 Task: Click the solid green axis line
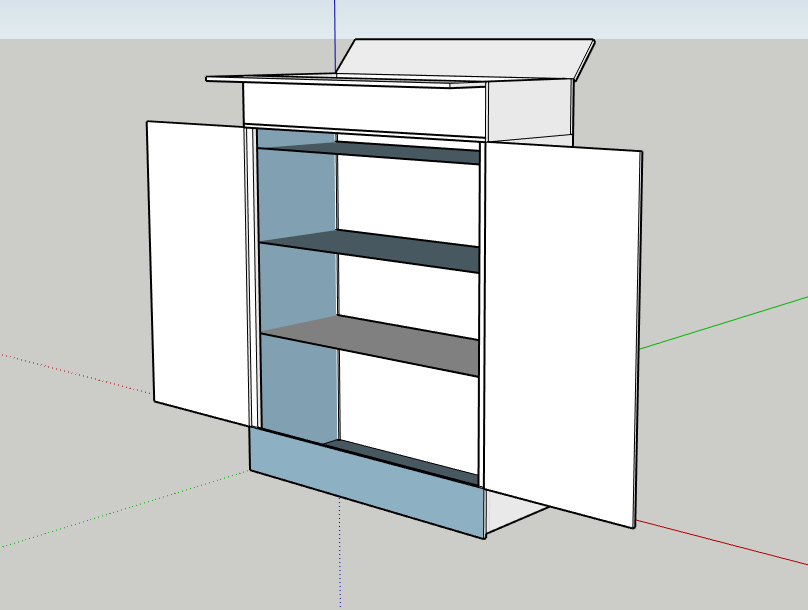click(x=720, y=323)
